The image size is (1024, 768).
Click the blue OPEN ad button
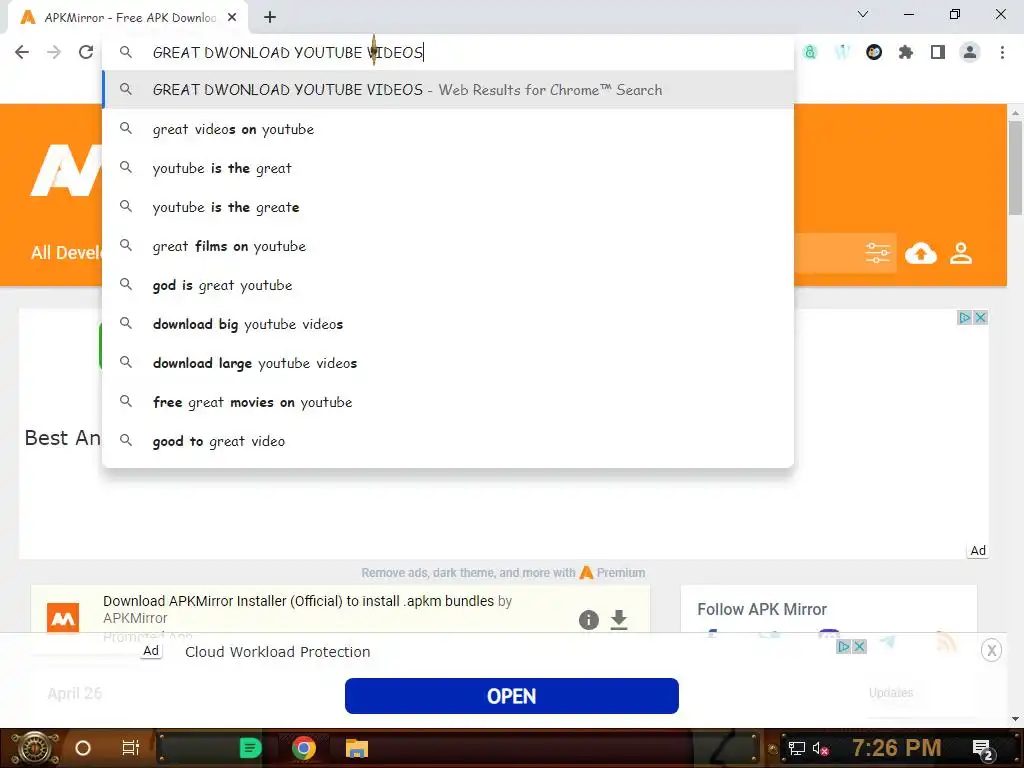pos(511,696)
